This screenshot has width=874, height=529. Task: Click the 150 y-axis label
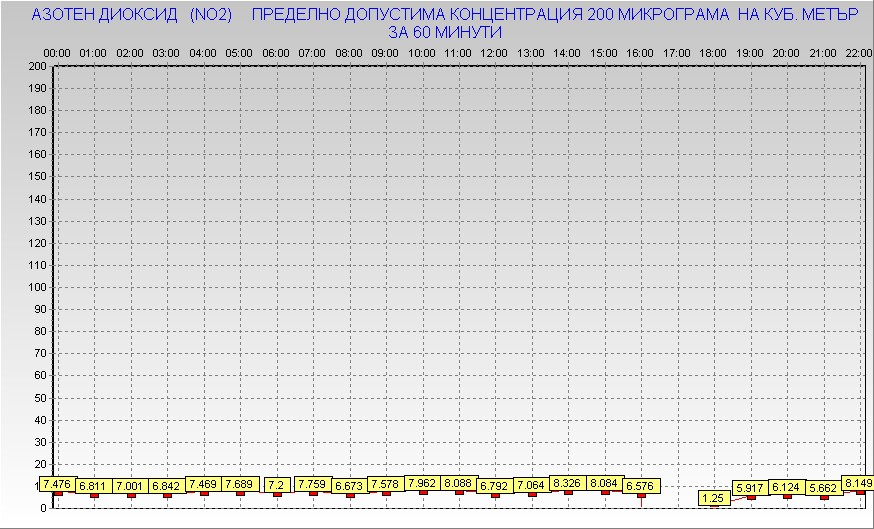point(37,177)
